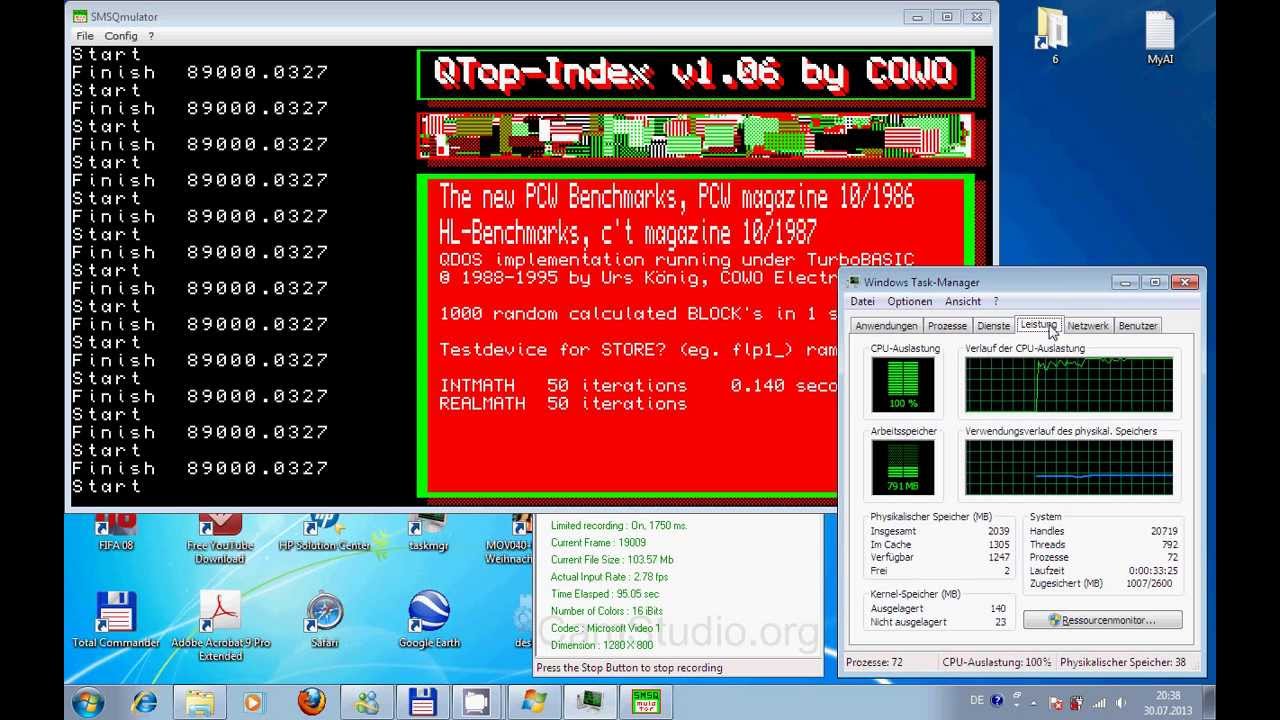1280x720 pixels.
Task: Click 'Prozesse: 72' in the status bar
Action: coord(874,662)
